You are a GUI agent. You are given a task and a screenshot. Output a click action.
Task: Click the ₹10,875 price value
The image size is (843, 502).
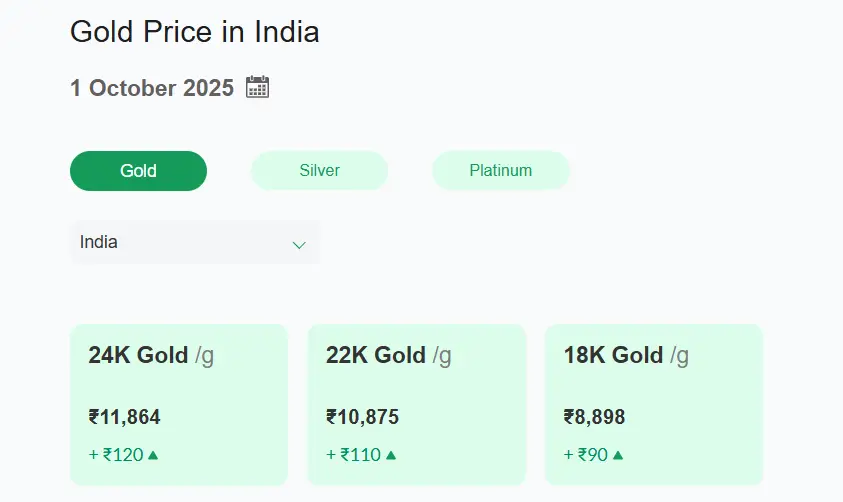tap(362, 417)
